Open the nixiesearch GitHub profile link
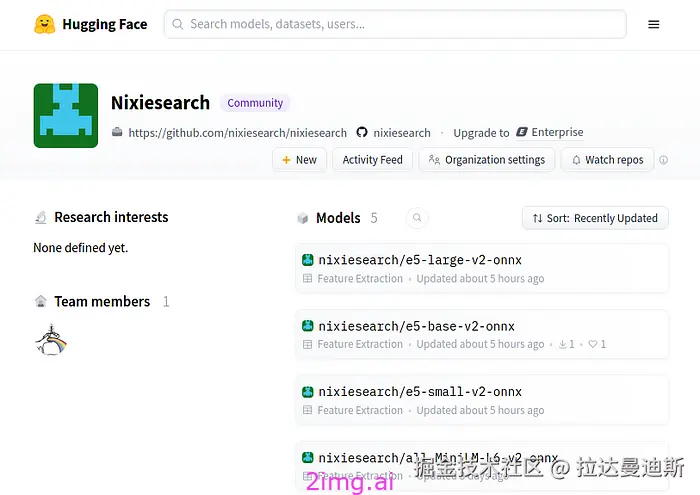Screen dimensions: 700x495 [x=402, y=133]
